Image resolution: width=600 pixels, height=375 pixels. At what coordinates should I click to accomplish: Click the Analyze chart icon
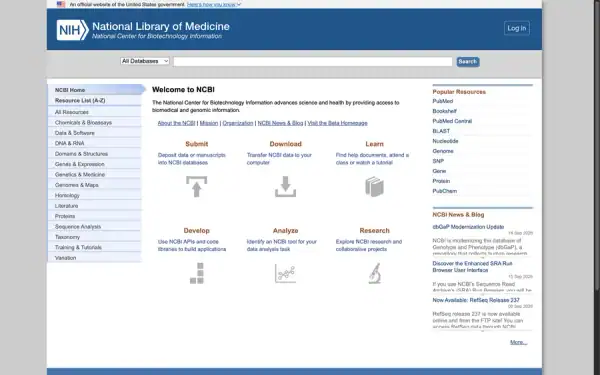pos(285,273)
